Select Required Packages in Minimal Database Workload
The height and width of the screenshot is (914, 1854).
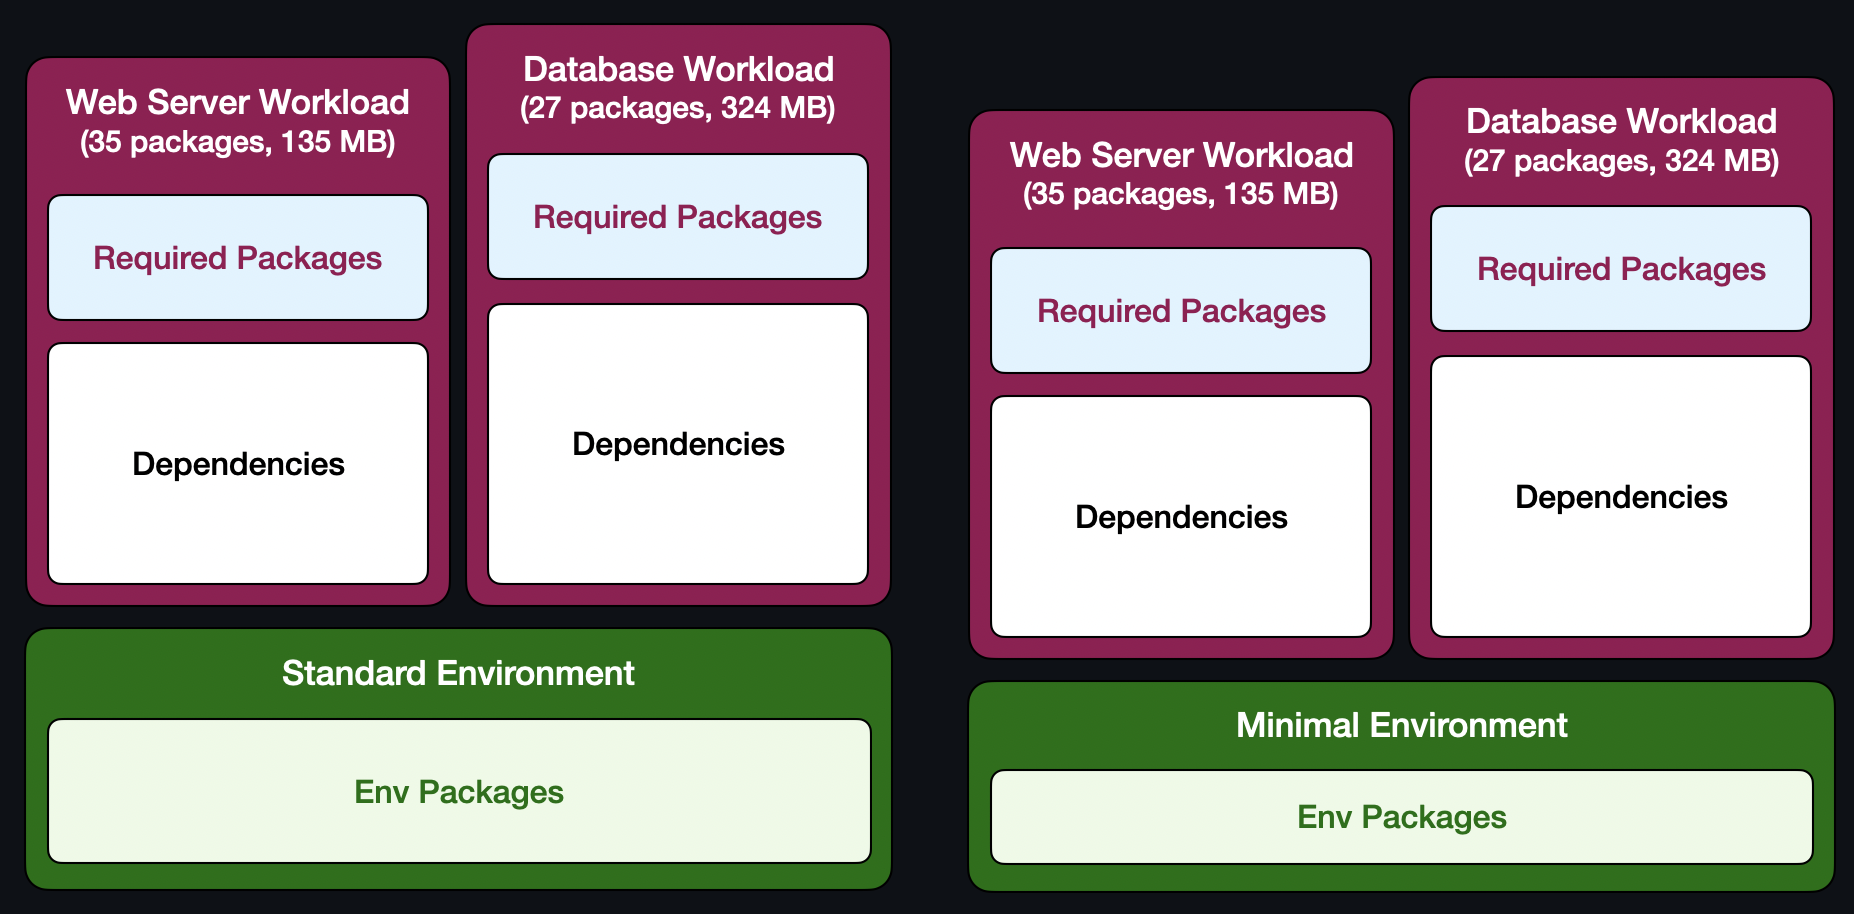(x=1621, y=269)
